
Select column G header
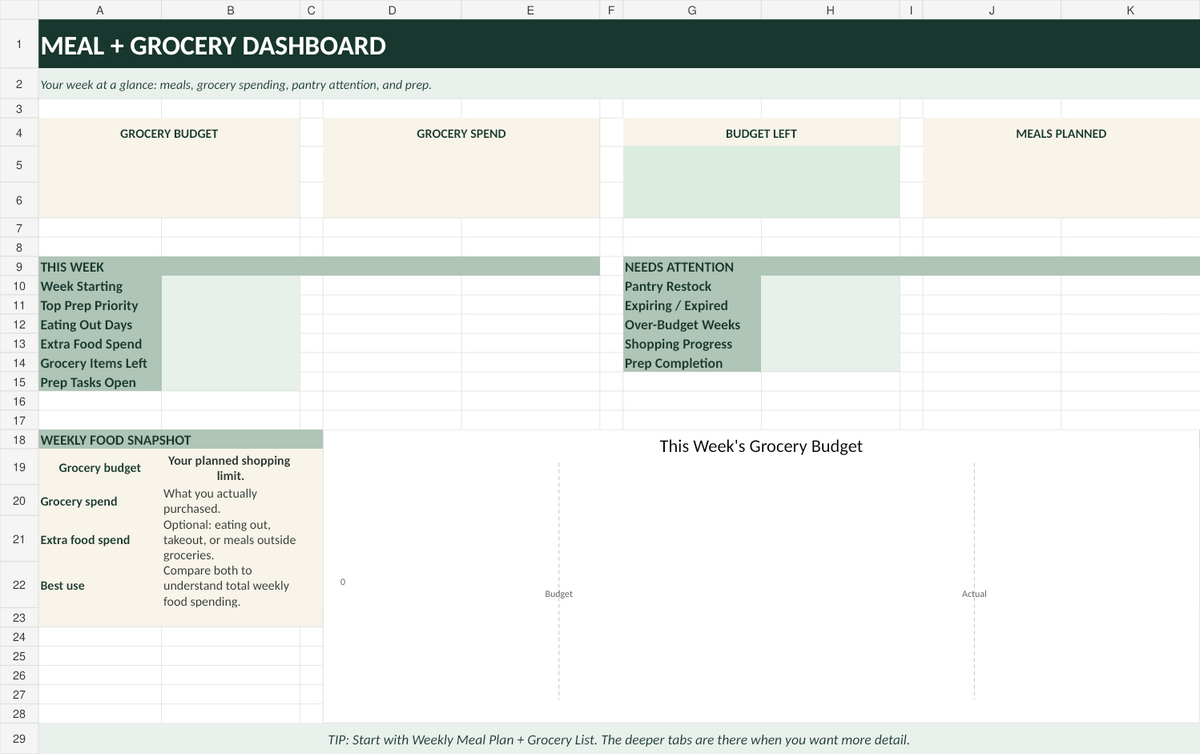click(692, 10)
